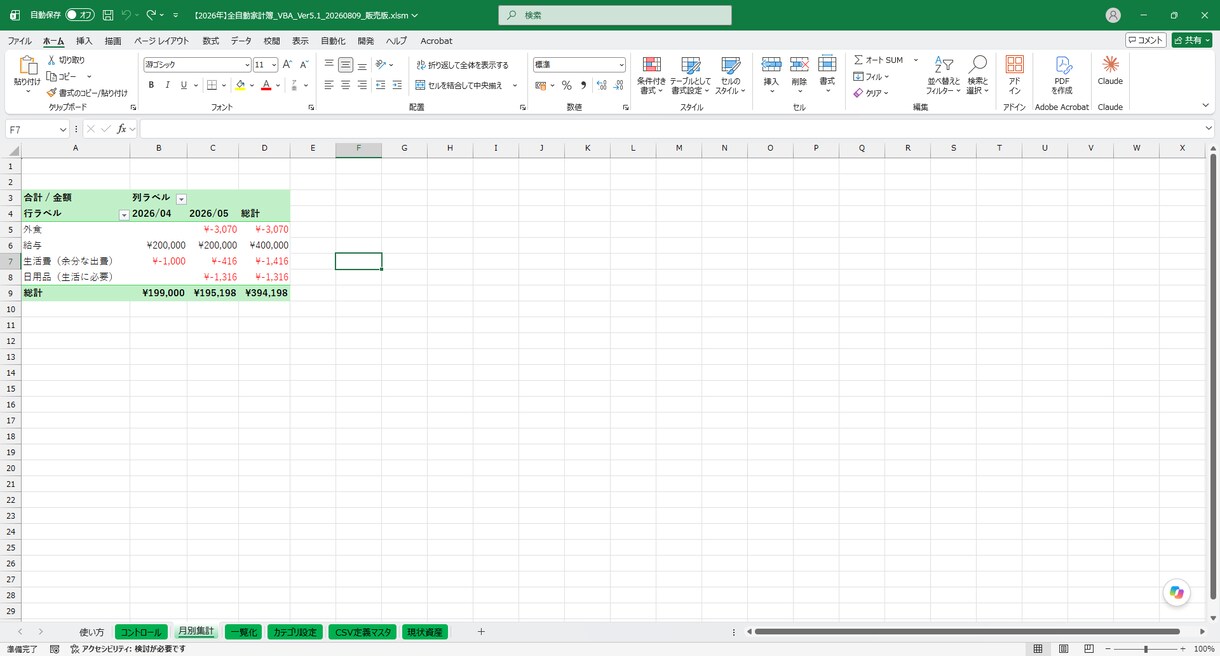This screenshot has height=656, width=1220.
Task: Toggle Italic formatting
Action: (x=168, y=85)
